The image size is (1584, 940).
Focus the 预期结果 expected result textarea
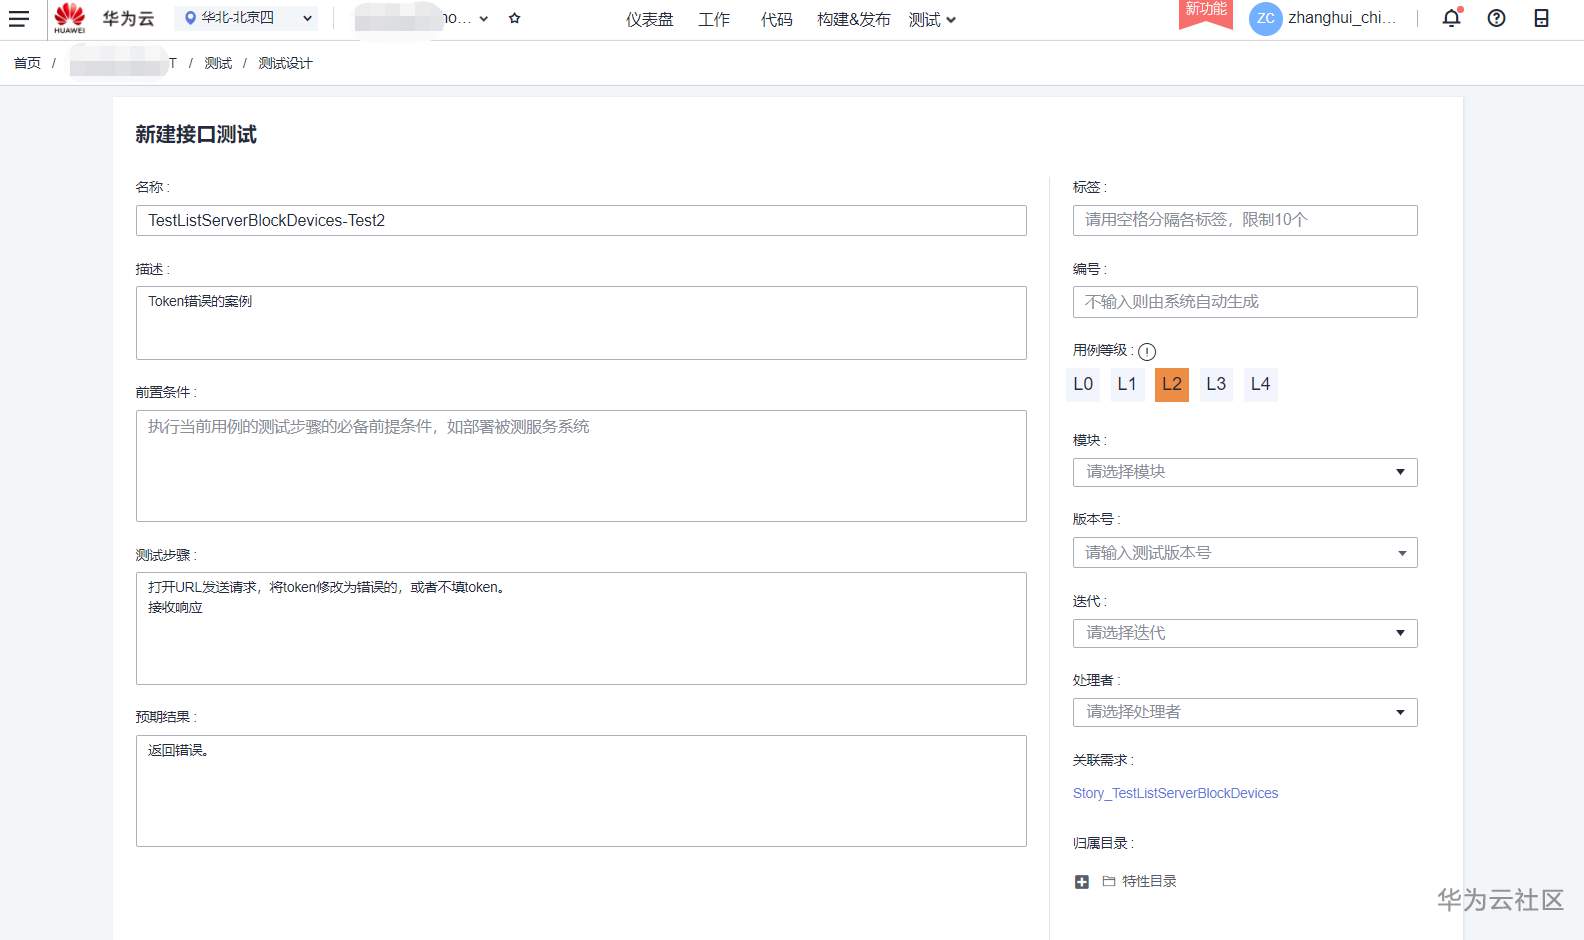click(581, 791)
